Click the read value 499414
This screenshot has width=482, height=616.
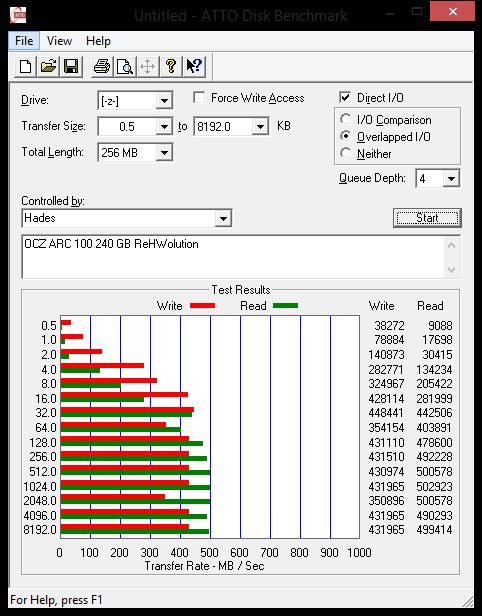click(434, 530)
